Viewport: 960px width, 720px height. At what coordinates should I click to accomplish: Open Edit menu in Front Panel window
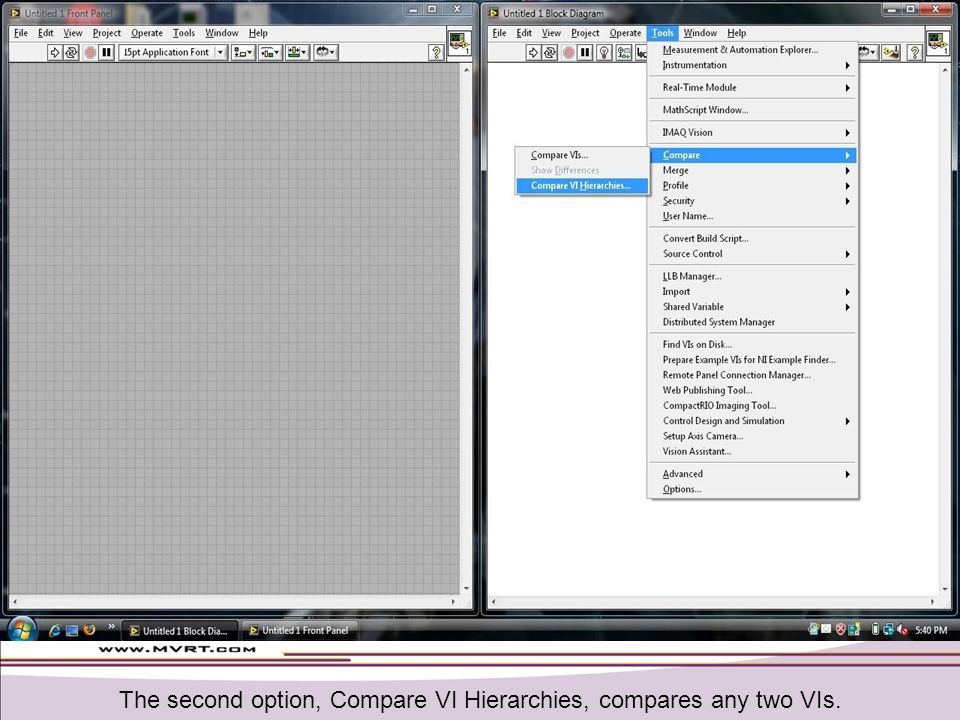click(x=45, y=33)
